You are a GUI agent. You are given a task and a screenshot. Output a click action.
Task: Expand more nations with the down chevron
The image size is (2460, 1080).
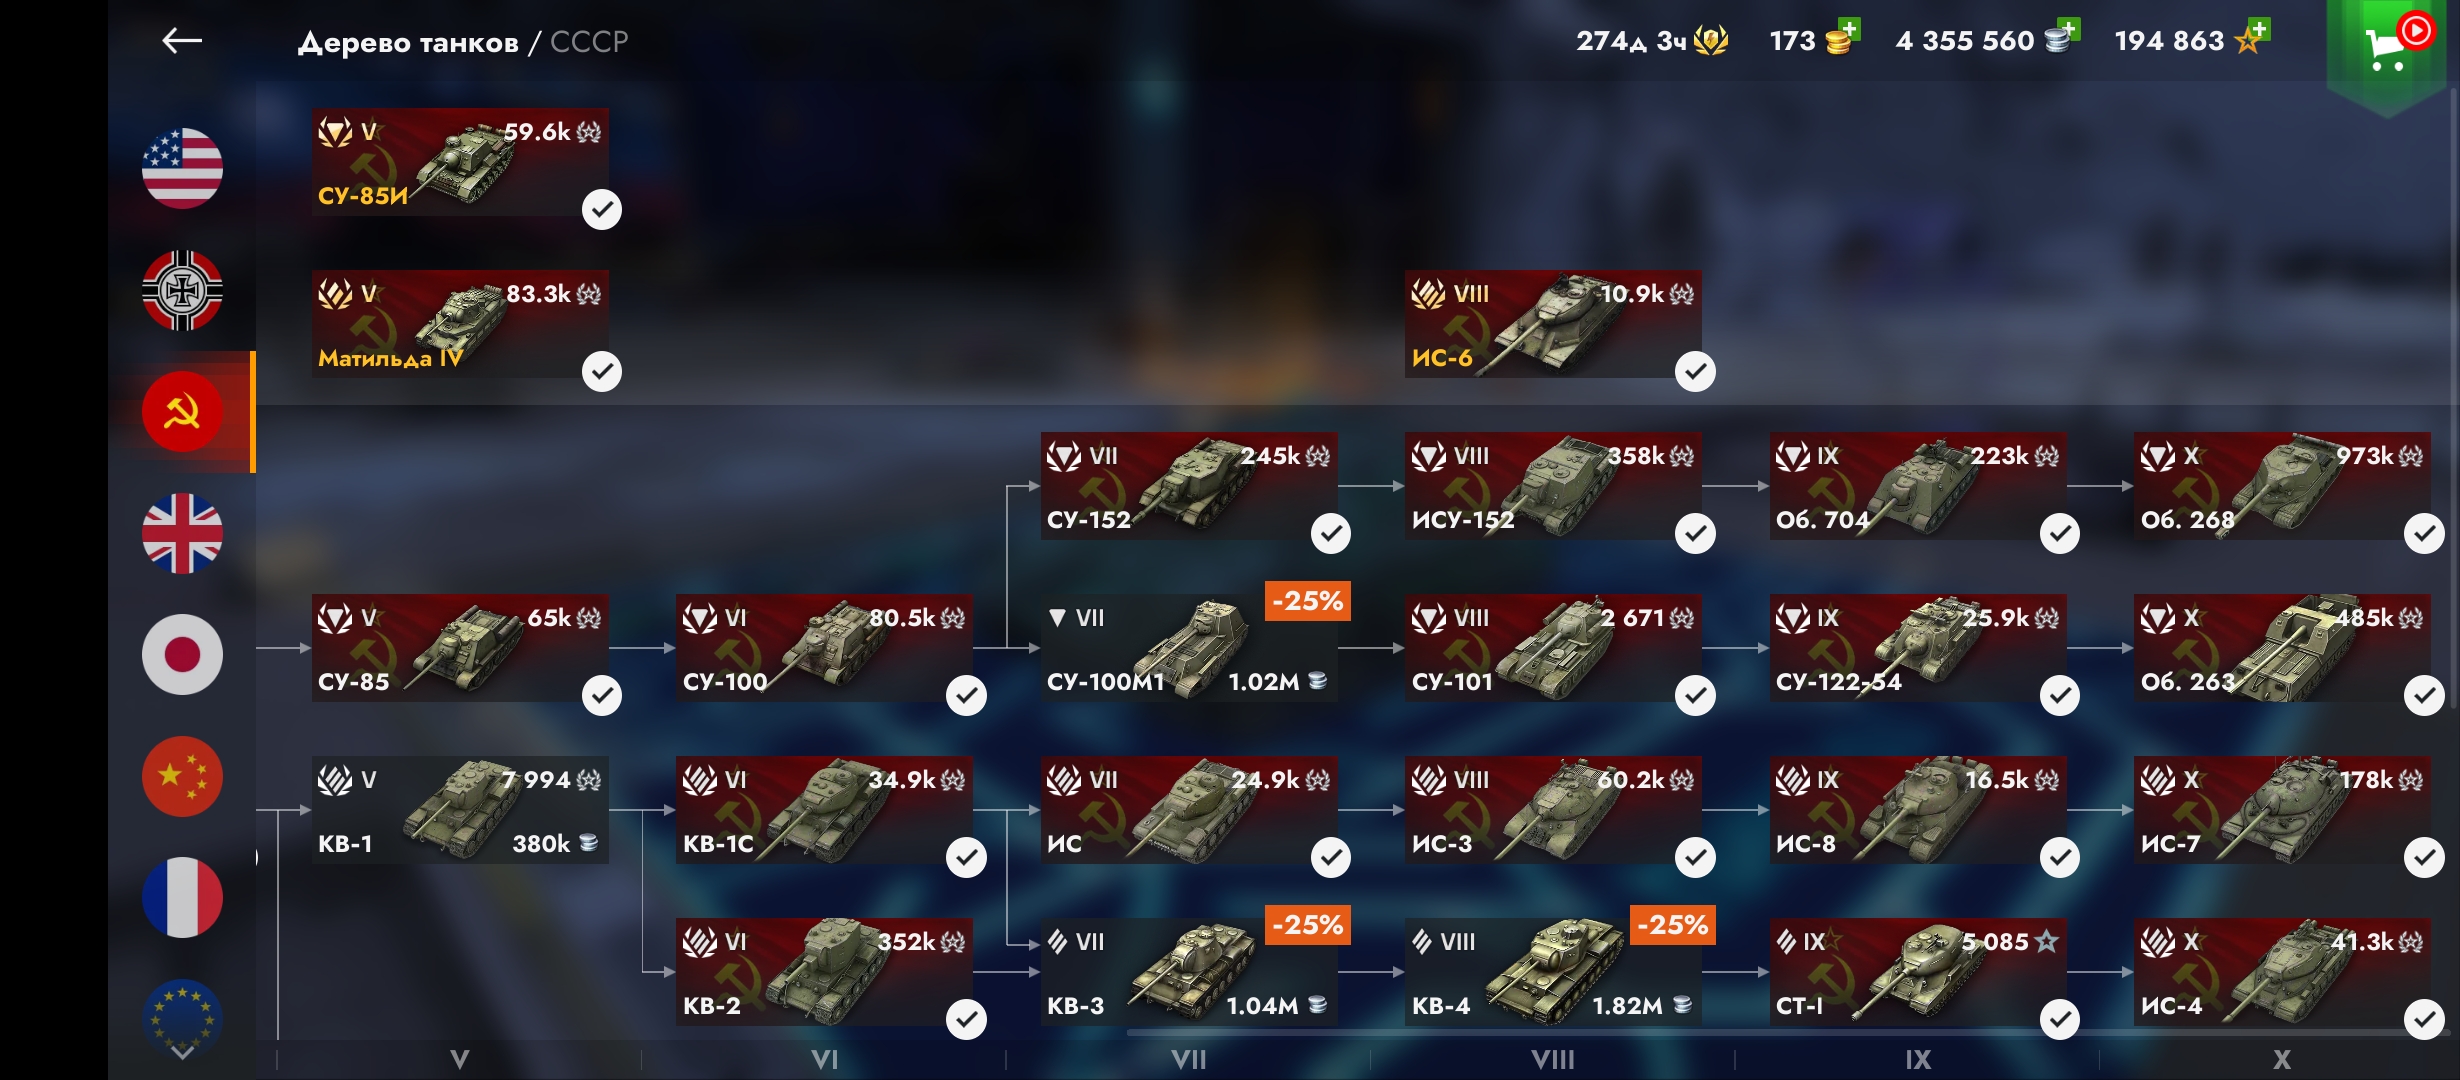pyautogui.click(x=182, y=1052)
